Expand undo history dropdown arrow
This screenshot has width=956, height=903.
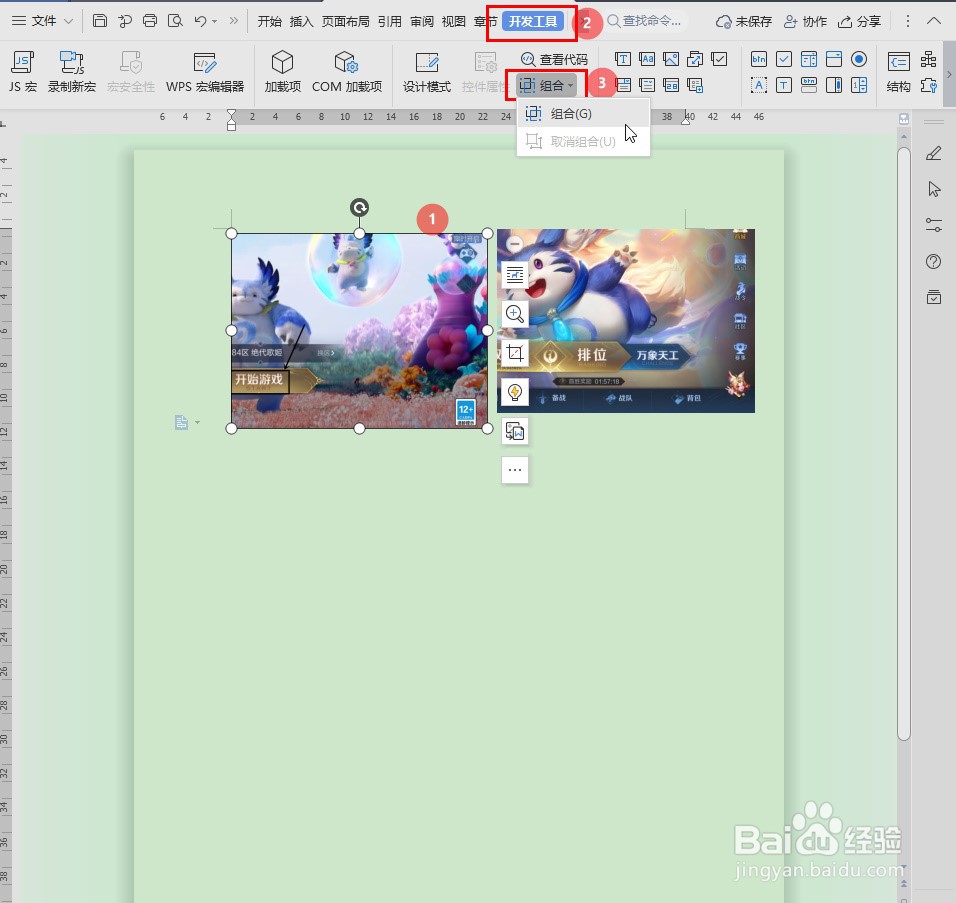point(214,21)
